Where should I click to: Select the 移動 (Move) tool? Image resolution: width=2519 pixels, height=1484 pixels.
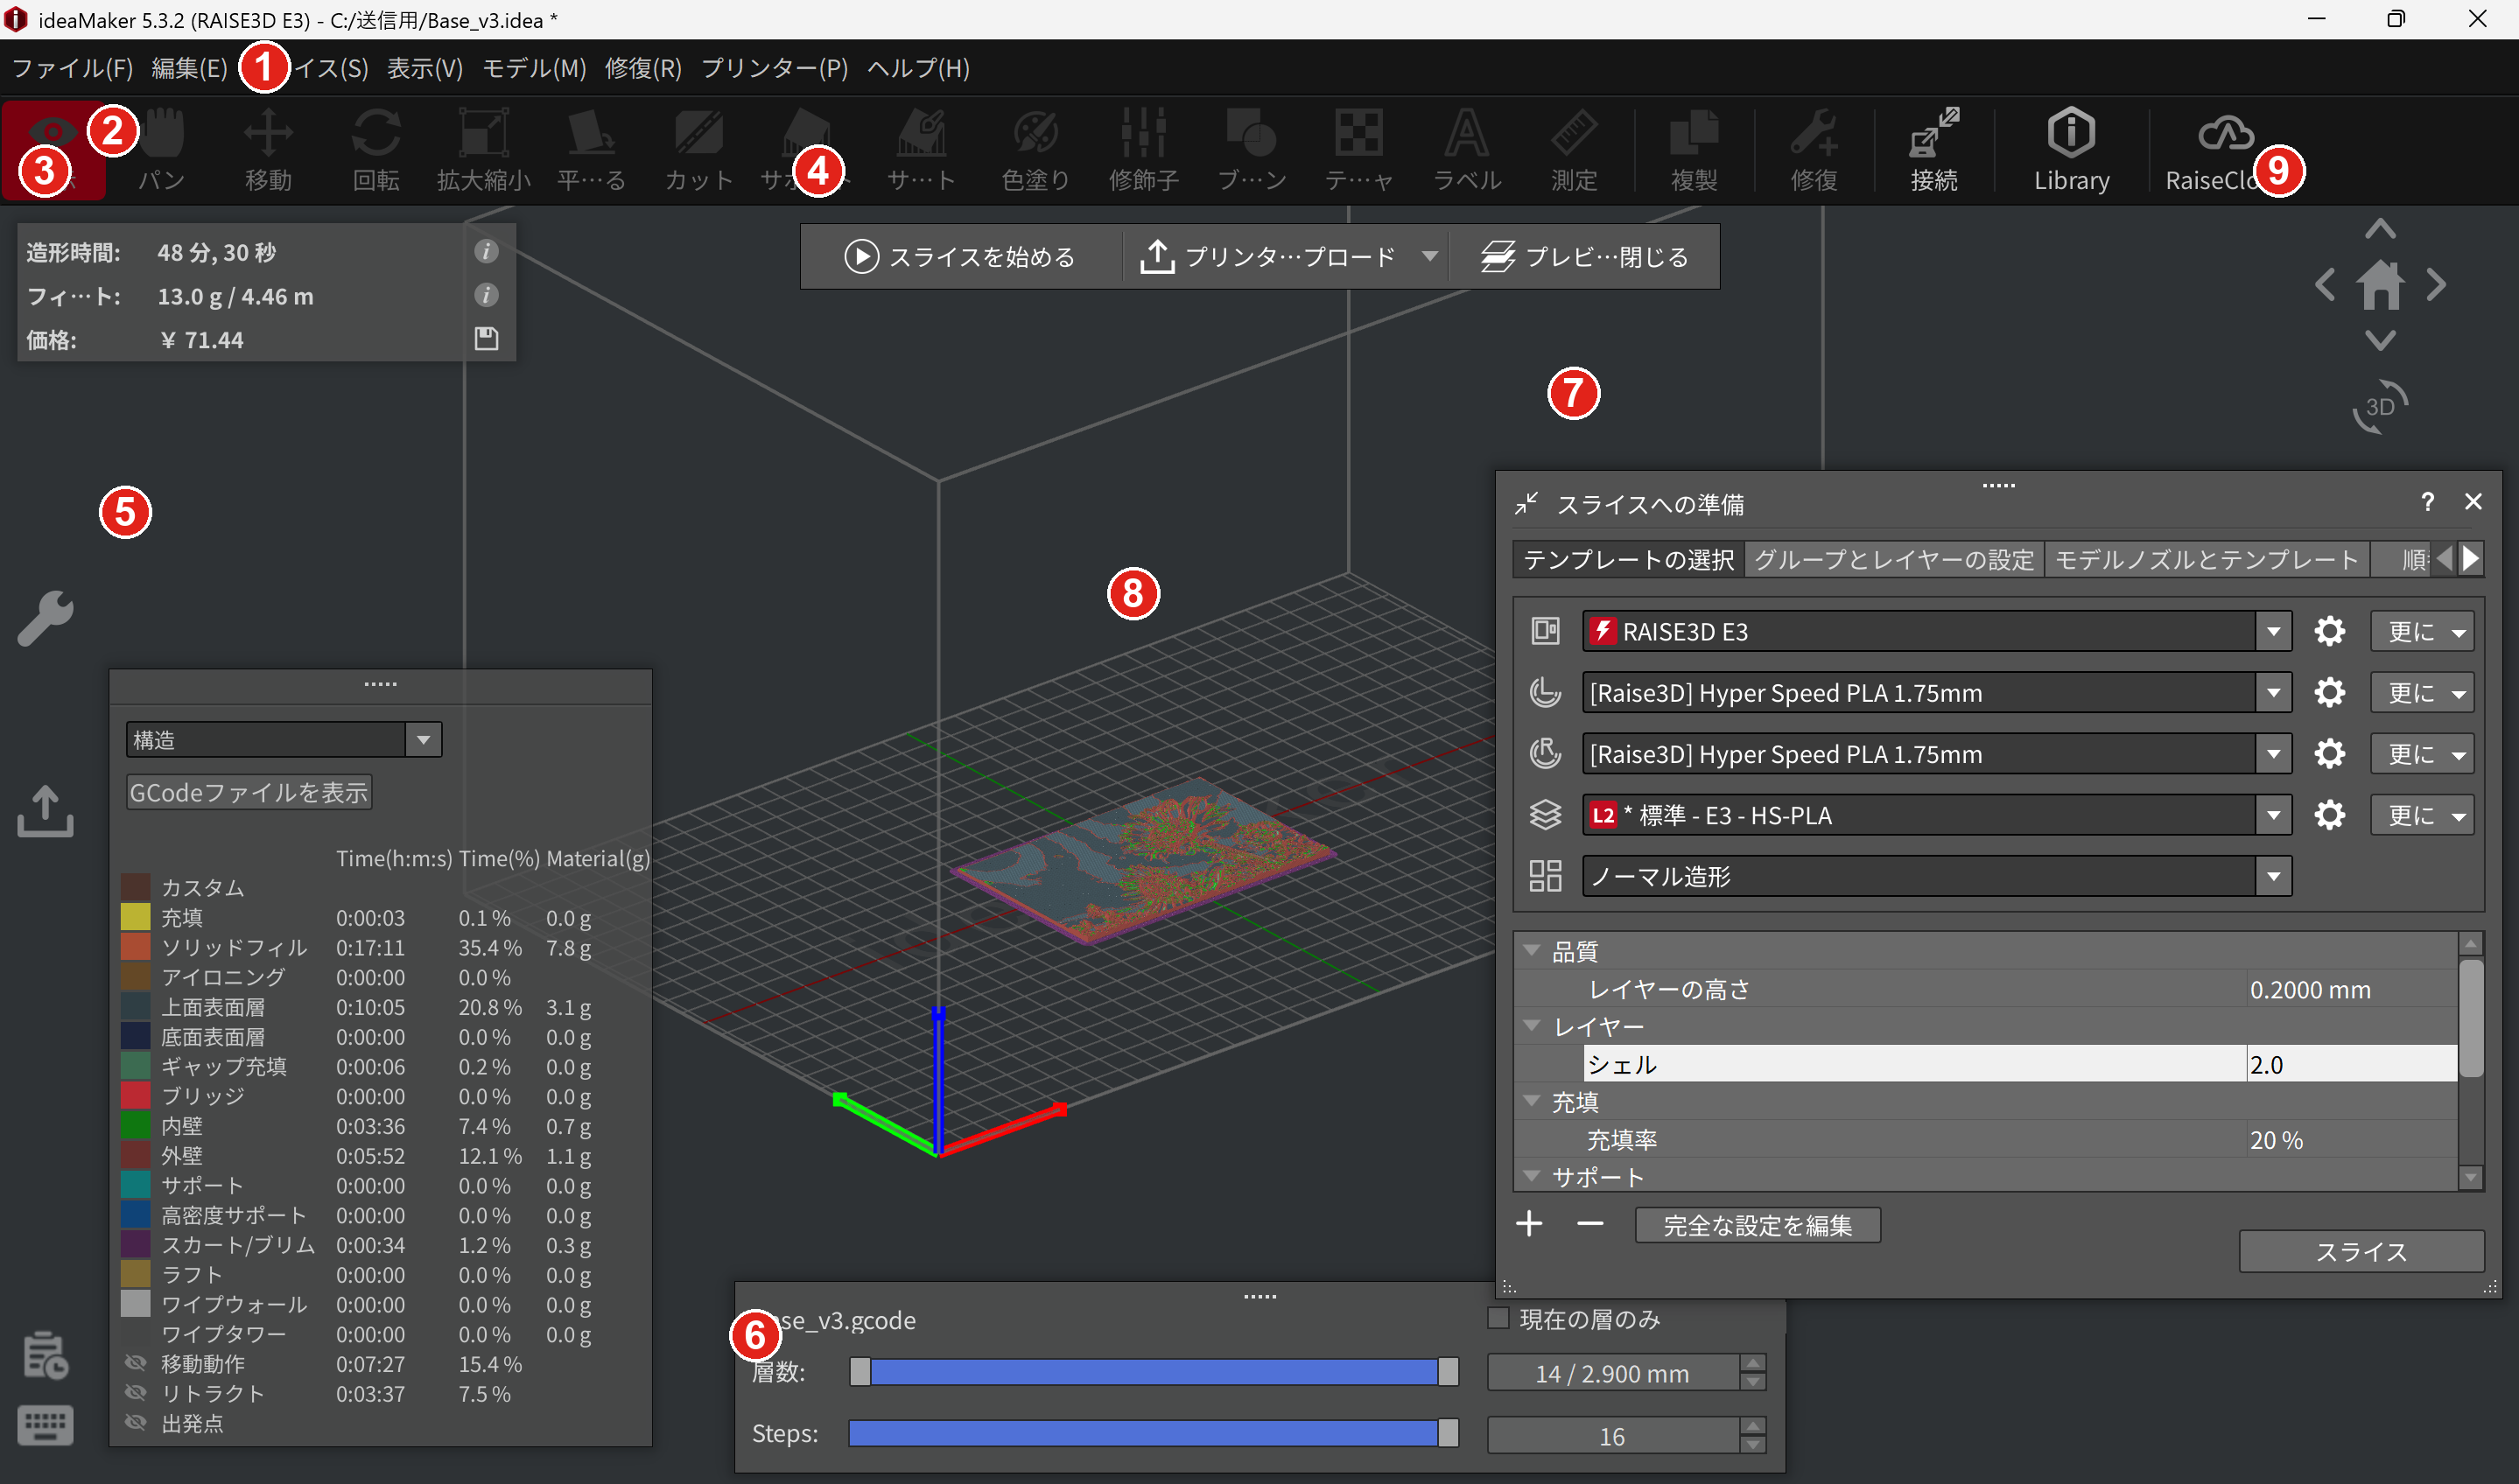[268, 151]
